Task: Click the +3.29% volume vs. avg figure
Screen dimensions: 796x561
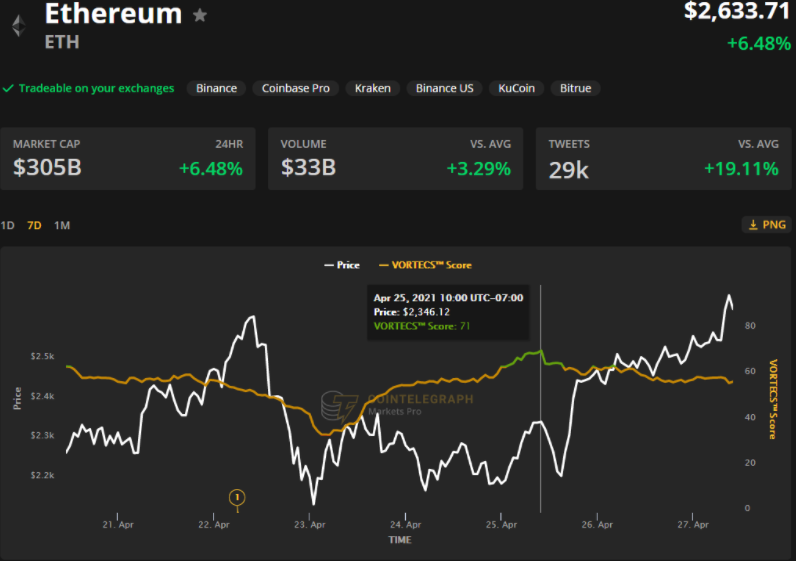Action: (478, 169)
